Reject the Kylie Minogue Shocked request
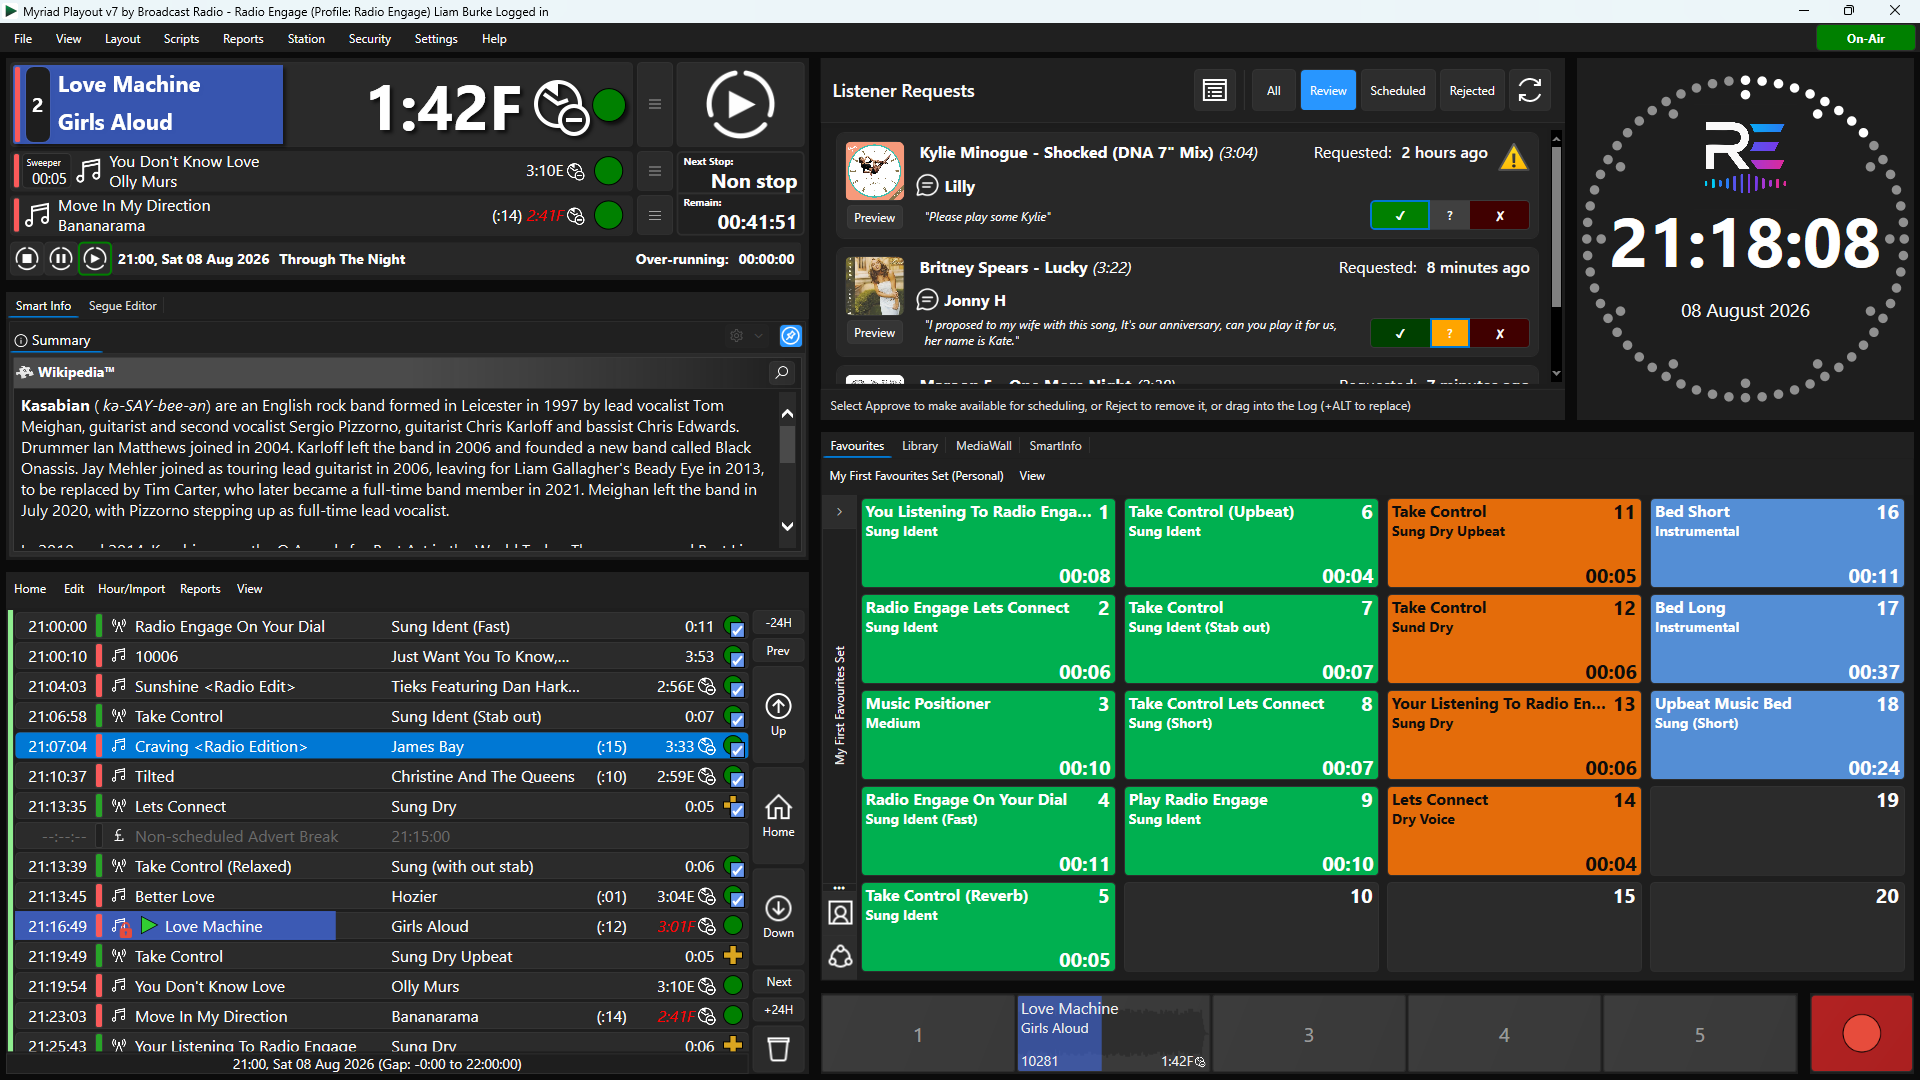 pos(1499,216)
